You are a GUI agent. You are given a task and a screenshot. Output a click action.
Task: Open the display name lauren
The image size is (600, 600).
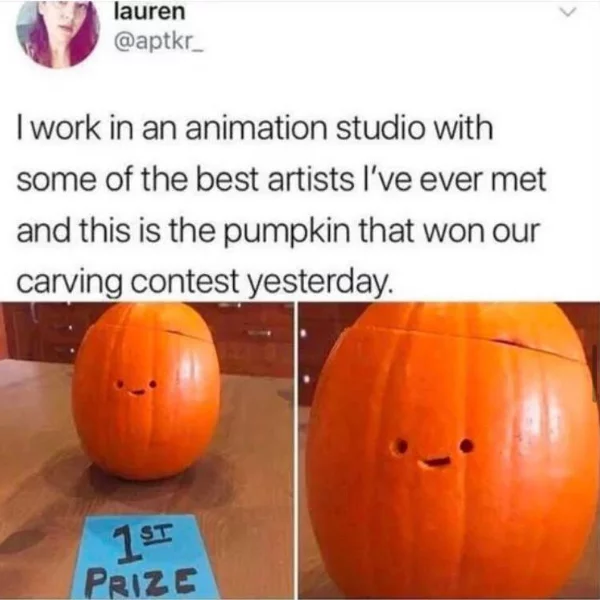[x=150, y=12]
